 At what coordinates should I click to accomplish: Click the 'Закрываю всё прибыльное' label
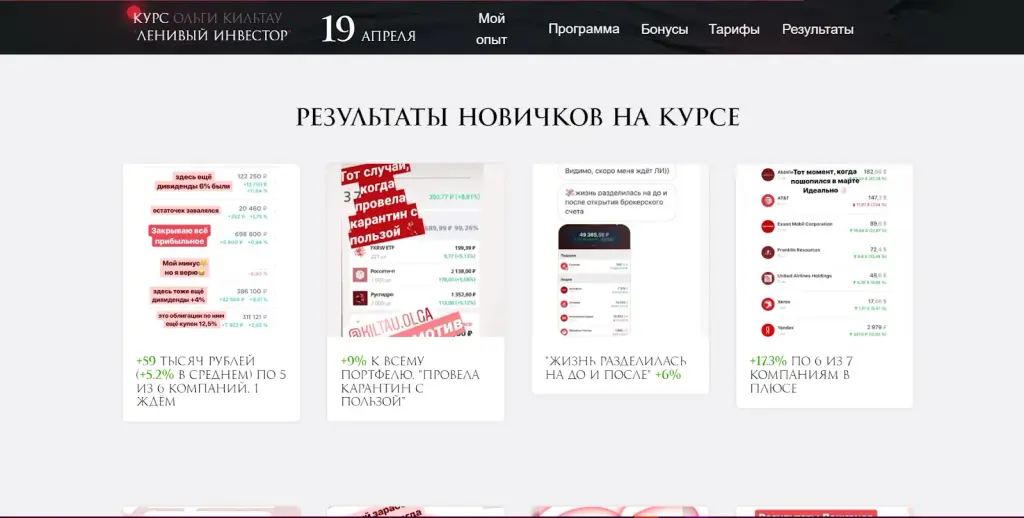178,236
